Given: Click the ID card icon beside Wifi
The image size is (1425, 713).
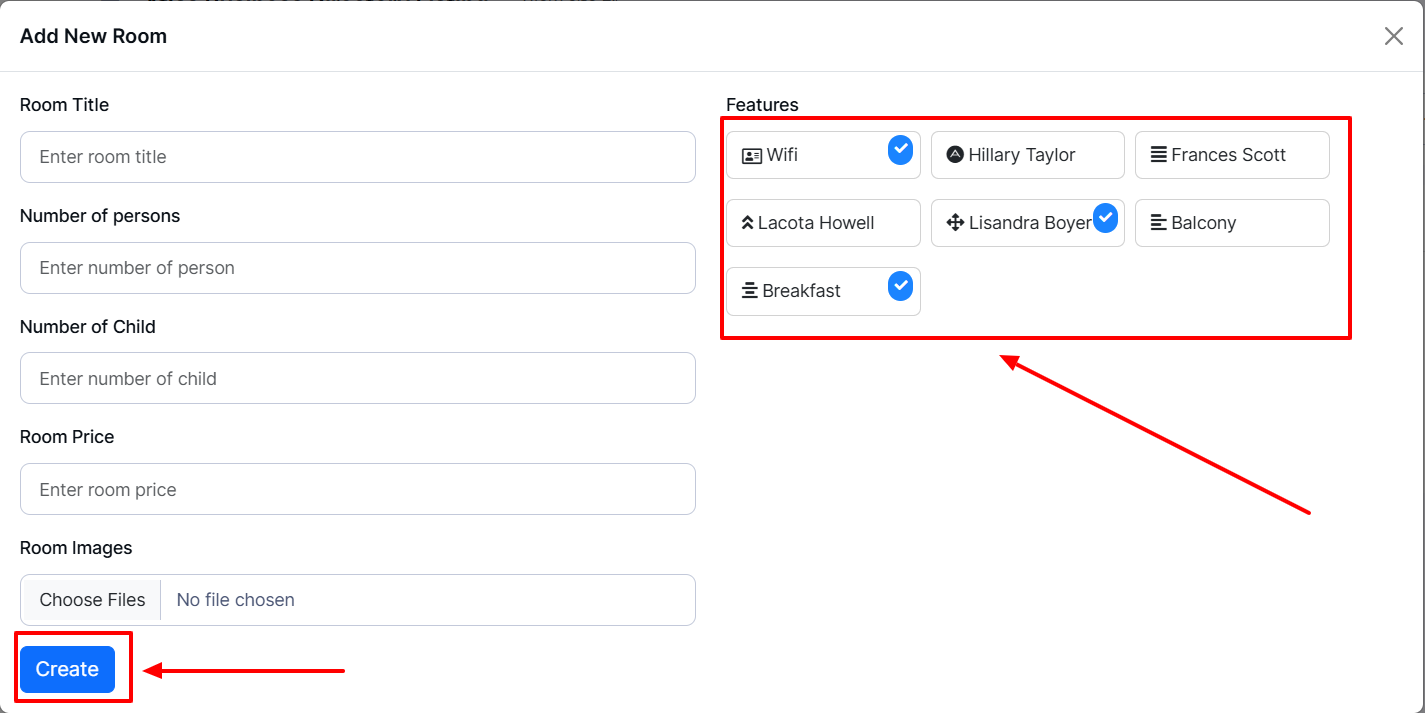Looking at the screenshot, I should click(751, 156).
